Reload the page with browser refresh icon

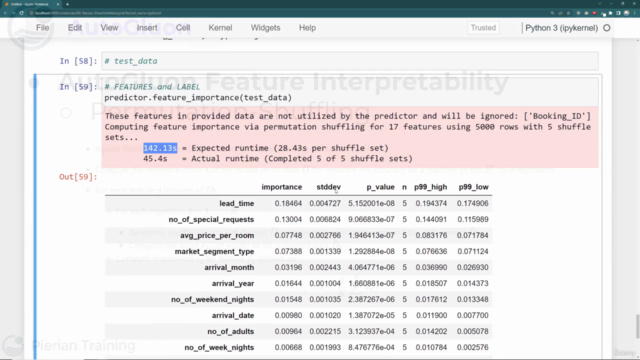pyautogui.click(x=22, y=13)
